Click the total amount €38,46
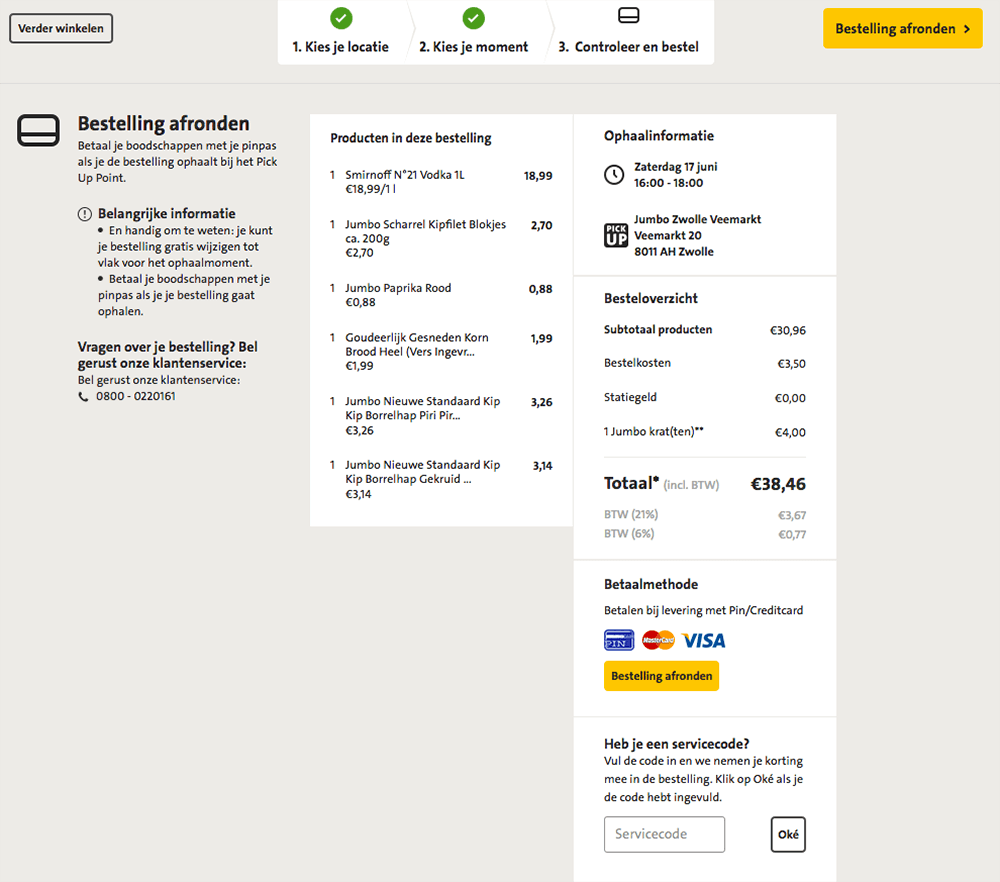Screen dimensions: 1000x882 [x=778, y=484]
